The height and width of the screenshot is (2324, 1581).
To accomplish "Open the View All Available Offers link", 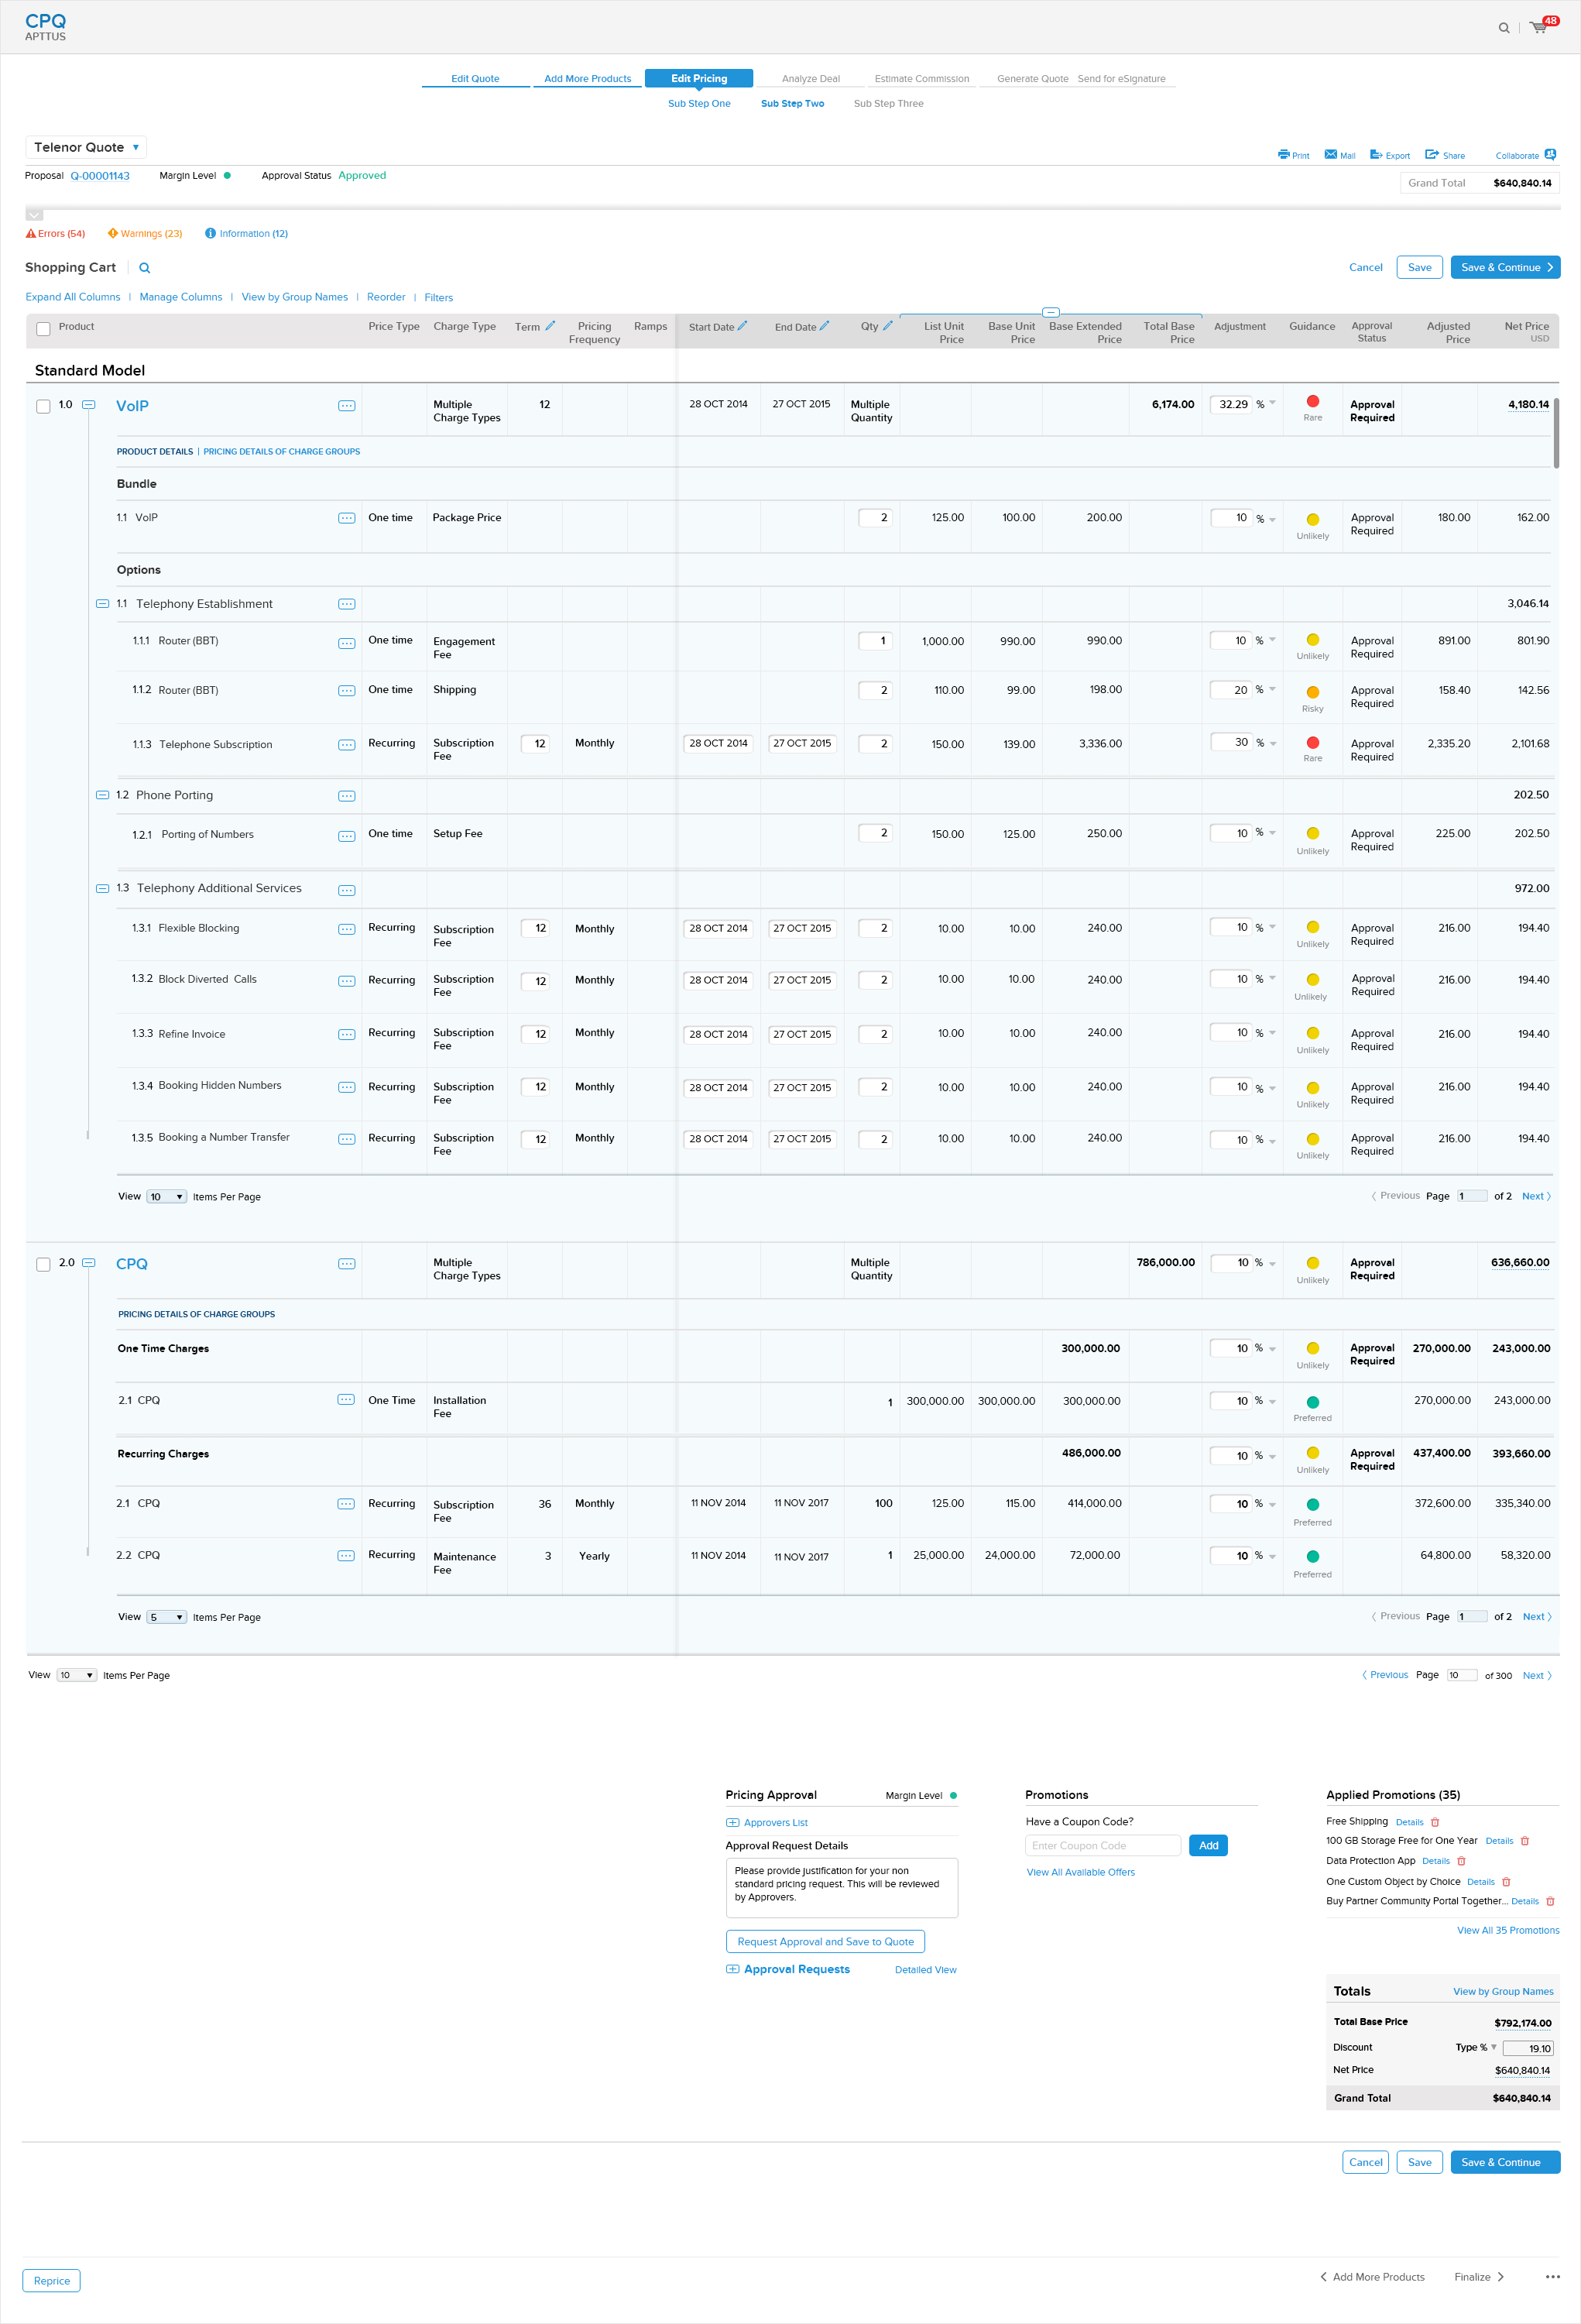I will pyautogui.click(x=1080, y=1872).
